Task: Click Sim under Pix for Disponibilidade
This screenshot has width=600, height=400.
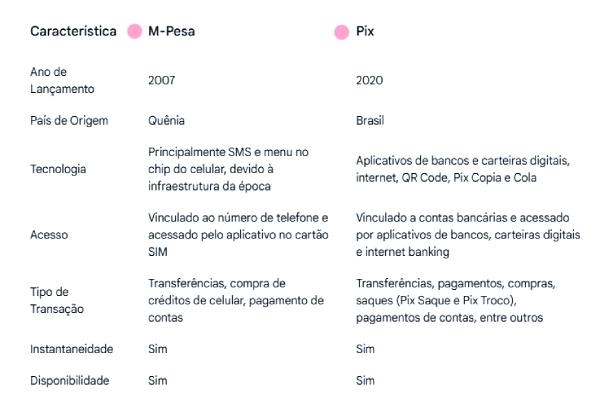Action: pos(365,380)
